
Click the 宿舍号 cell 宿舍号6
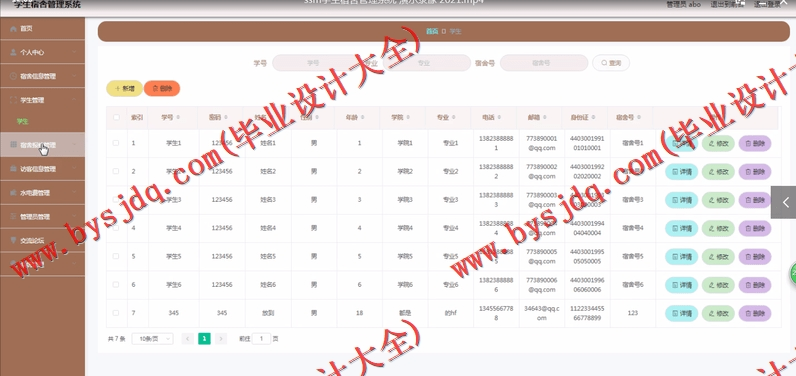tap(633, 285)
